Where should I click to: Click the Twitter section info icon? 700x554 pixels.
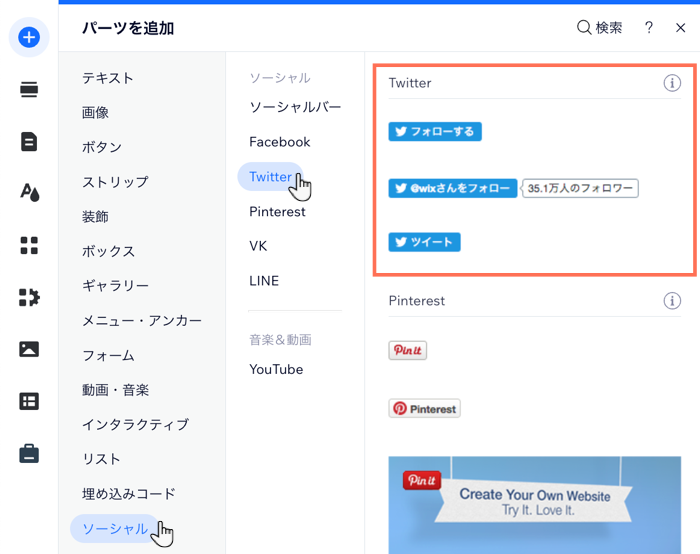(672, 83)
